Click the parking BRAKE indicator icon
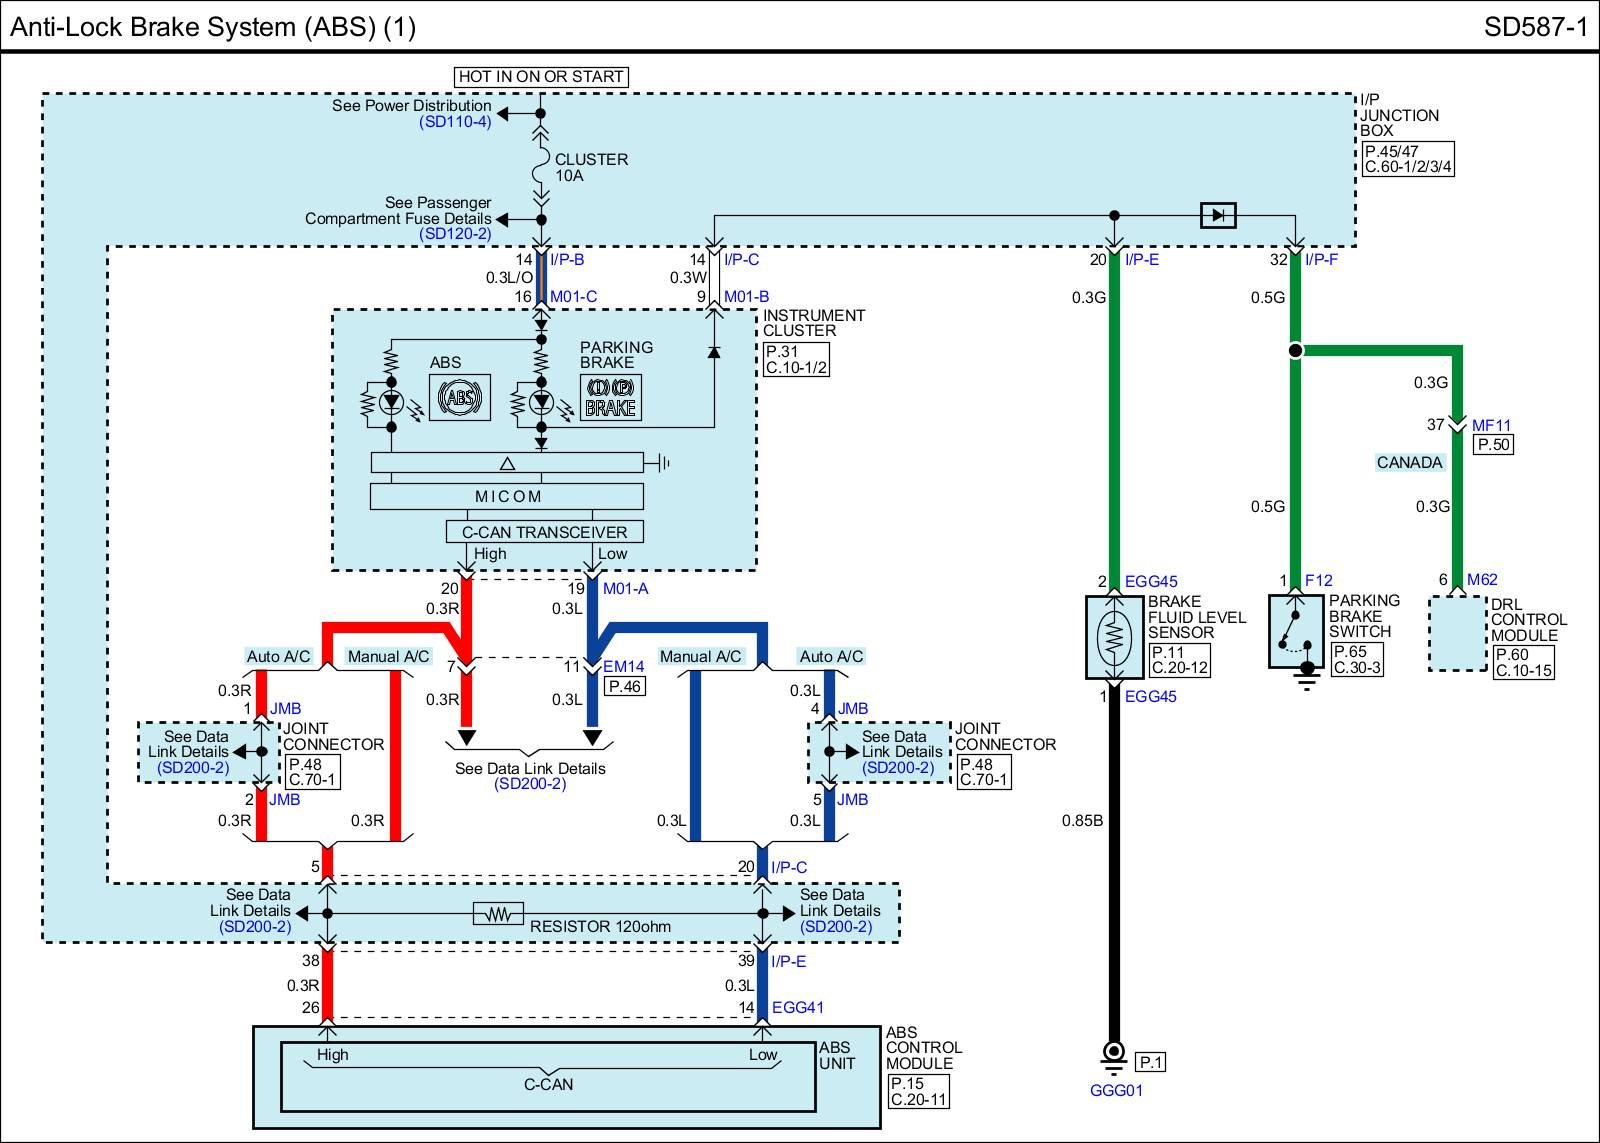Viewport: 1600px width, 1143px height. 610,397
